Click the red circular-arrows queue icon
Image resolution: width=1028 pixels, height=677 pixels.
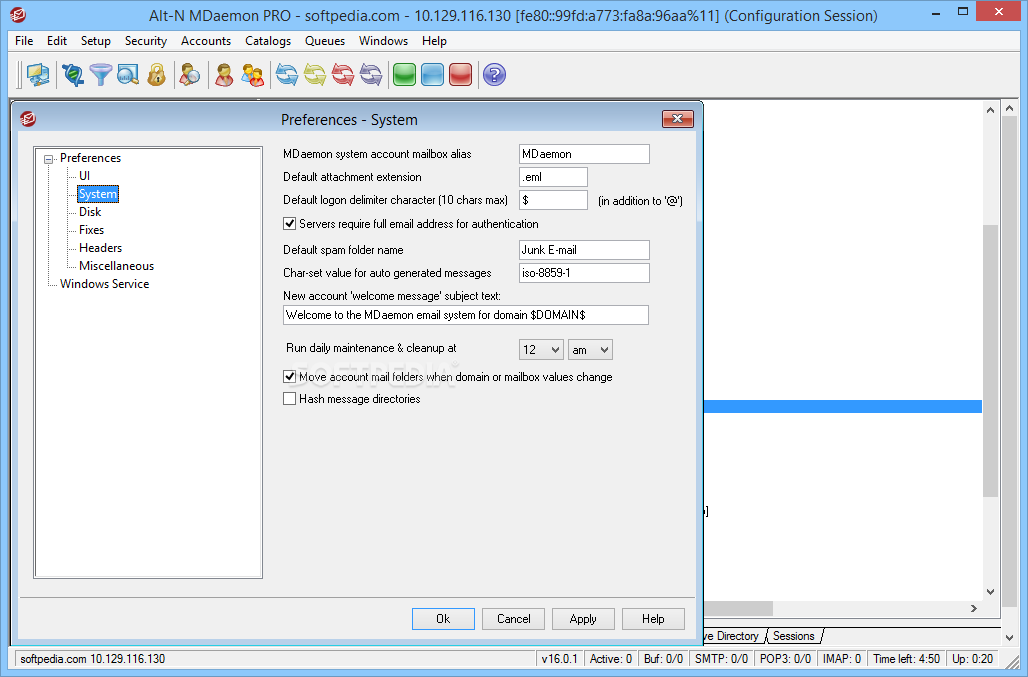pos(343,75)
